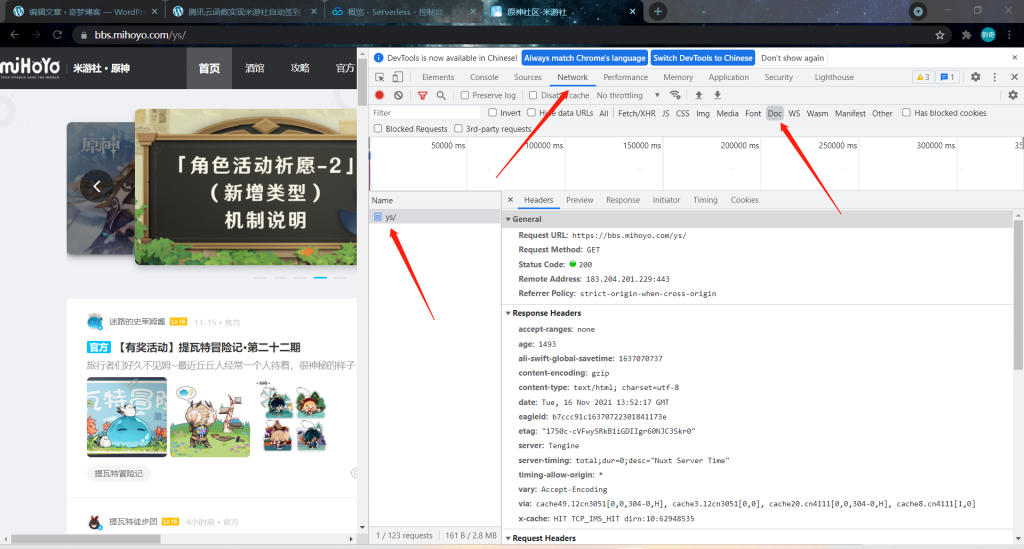The image size is (1024, 549).
Task: Click the ys/ document file icon
Action: coord(377,217)
